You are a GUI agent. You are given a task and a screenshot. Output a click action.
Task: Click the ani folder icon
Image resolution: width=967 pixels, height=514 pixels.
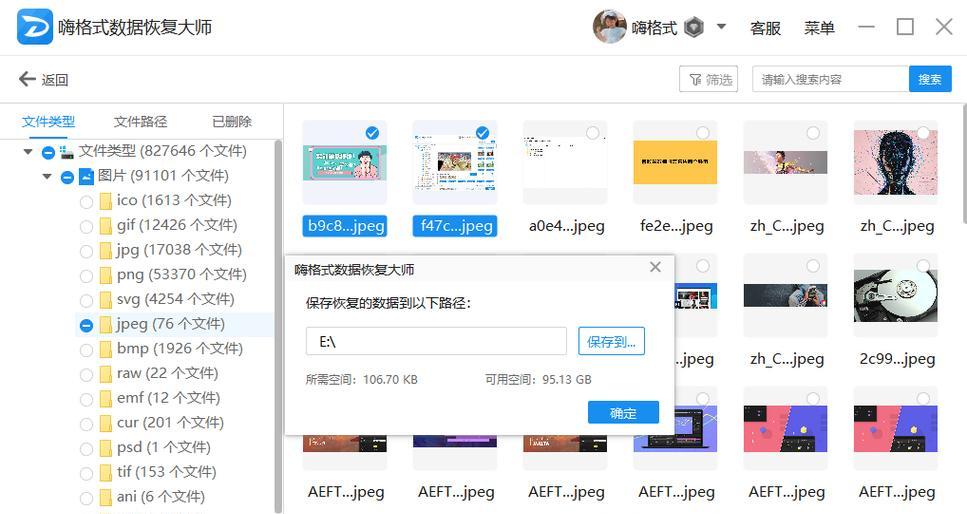click(105, 497)
